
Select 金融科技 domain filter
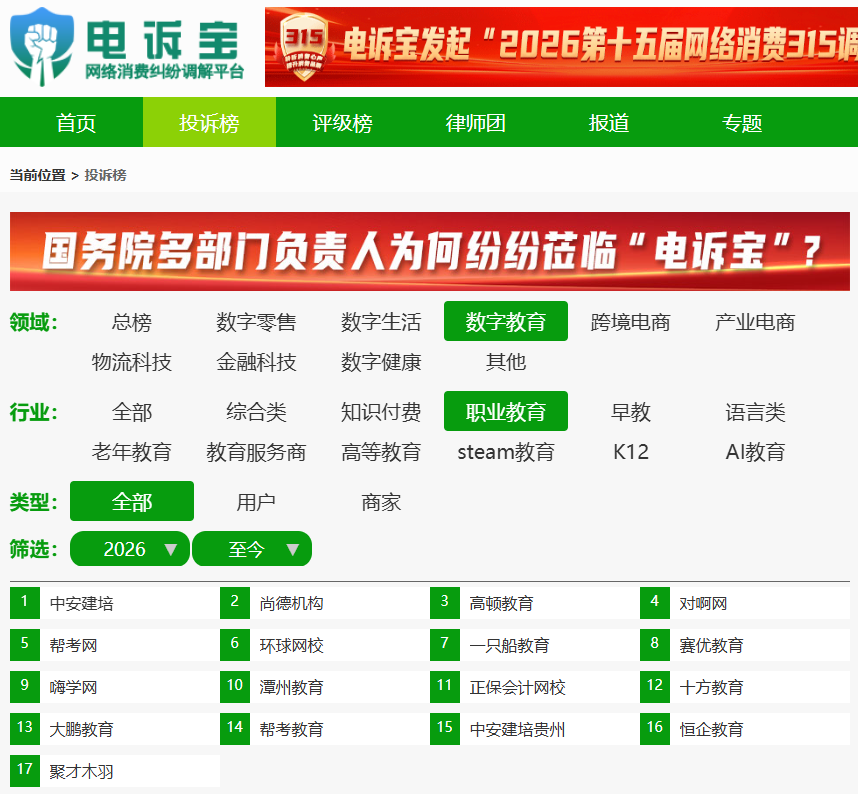pos(256,362)
